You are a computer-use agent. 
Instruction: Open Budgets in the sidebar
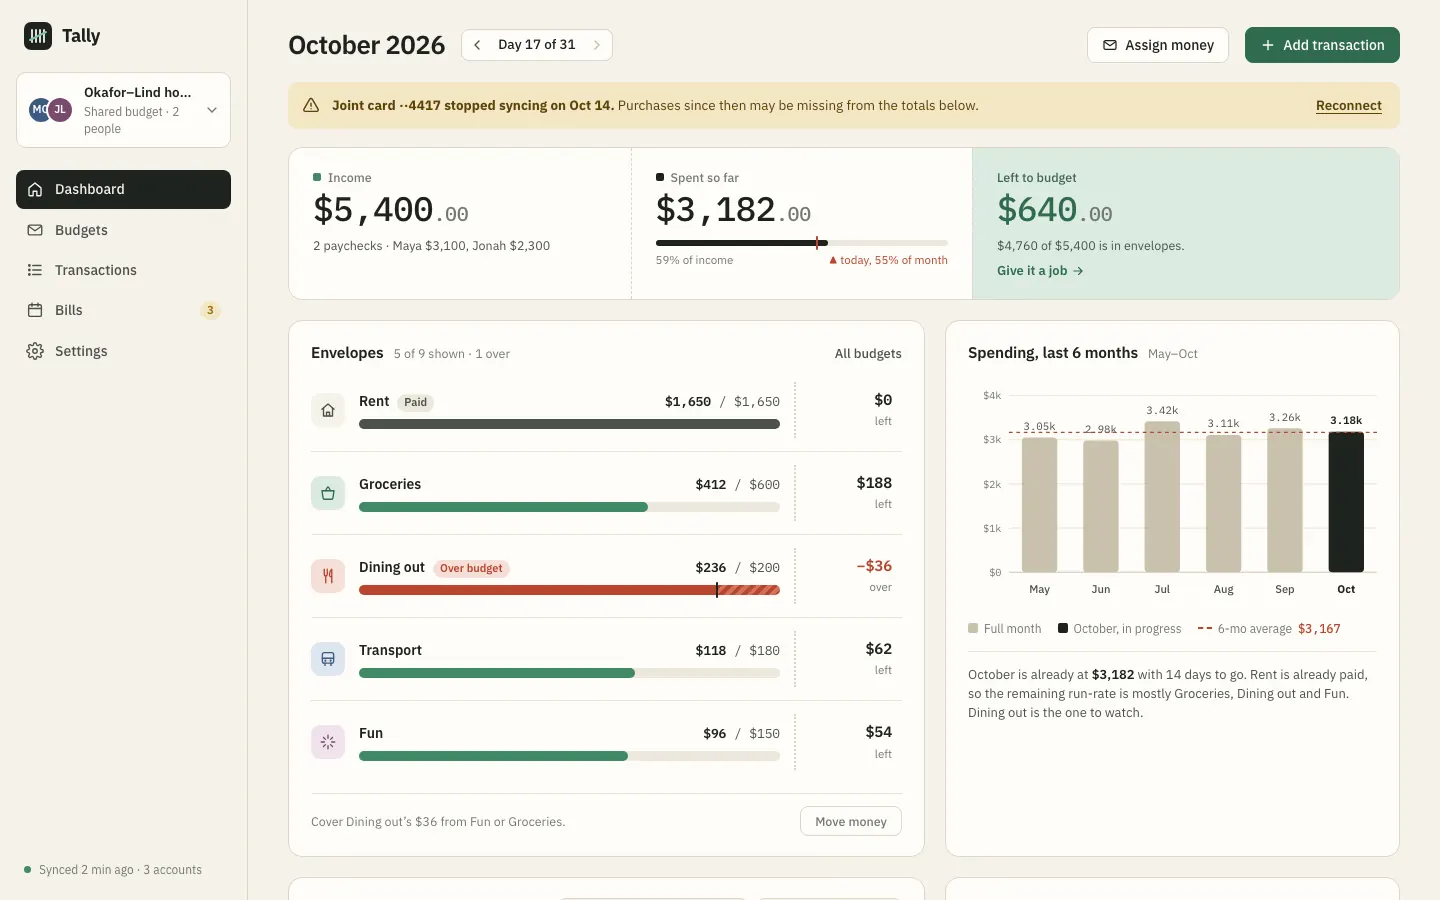point(123,230)
